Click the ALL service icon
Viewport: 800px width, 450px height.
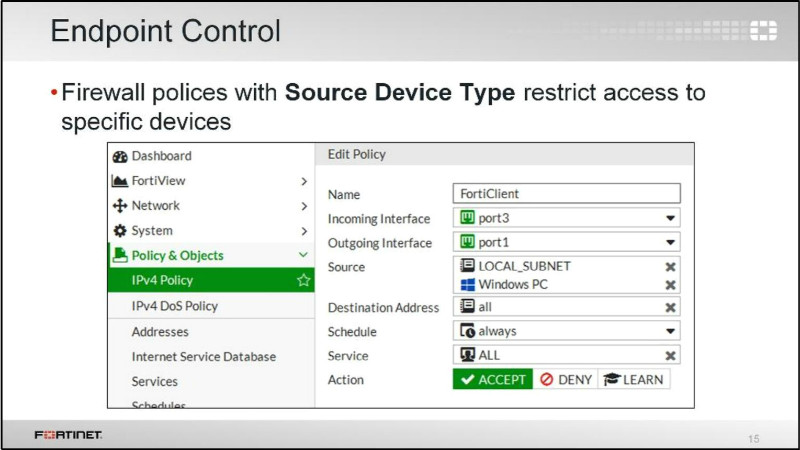(x=467, y=355)
